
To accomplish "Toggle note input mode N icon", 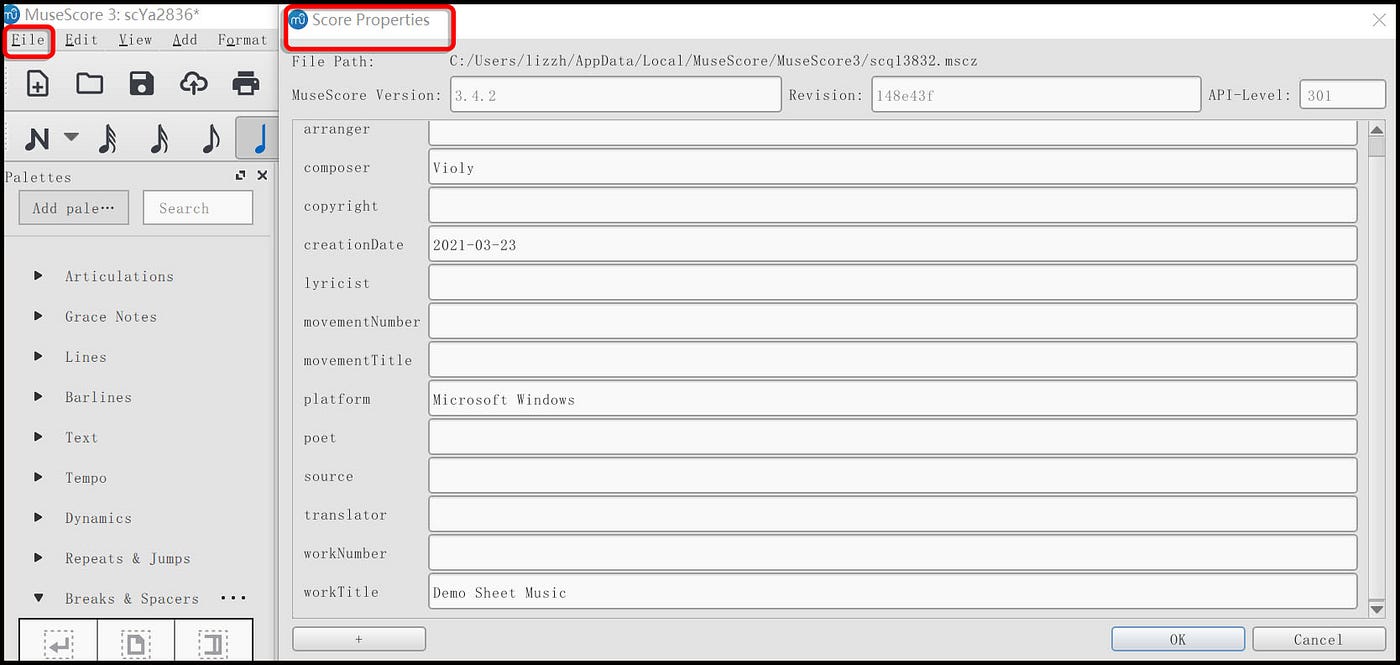I will tap(37, 139).
